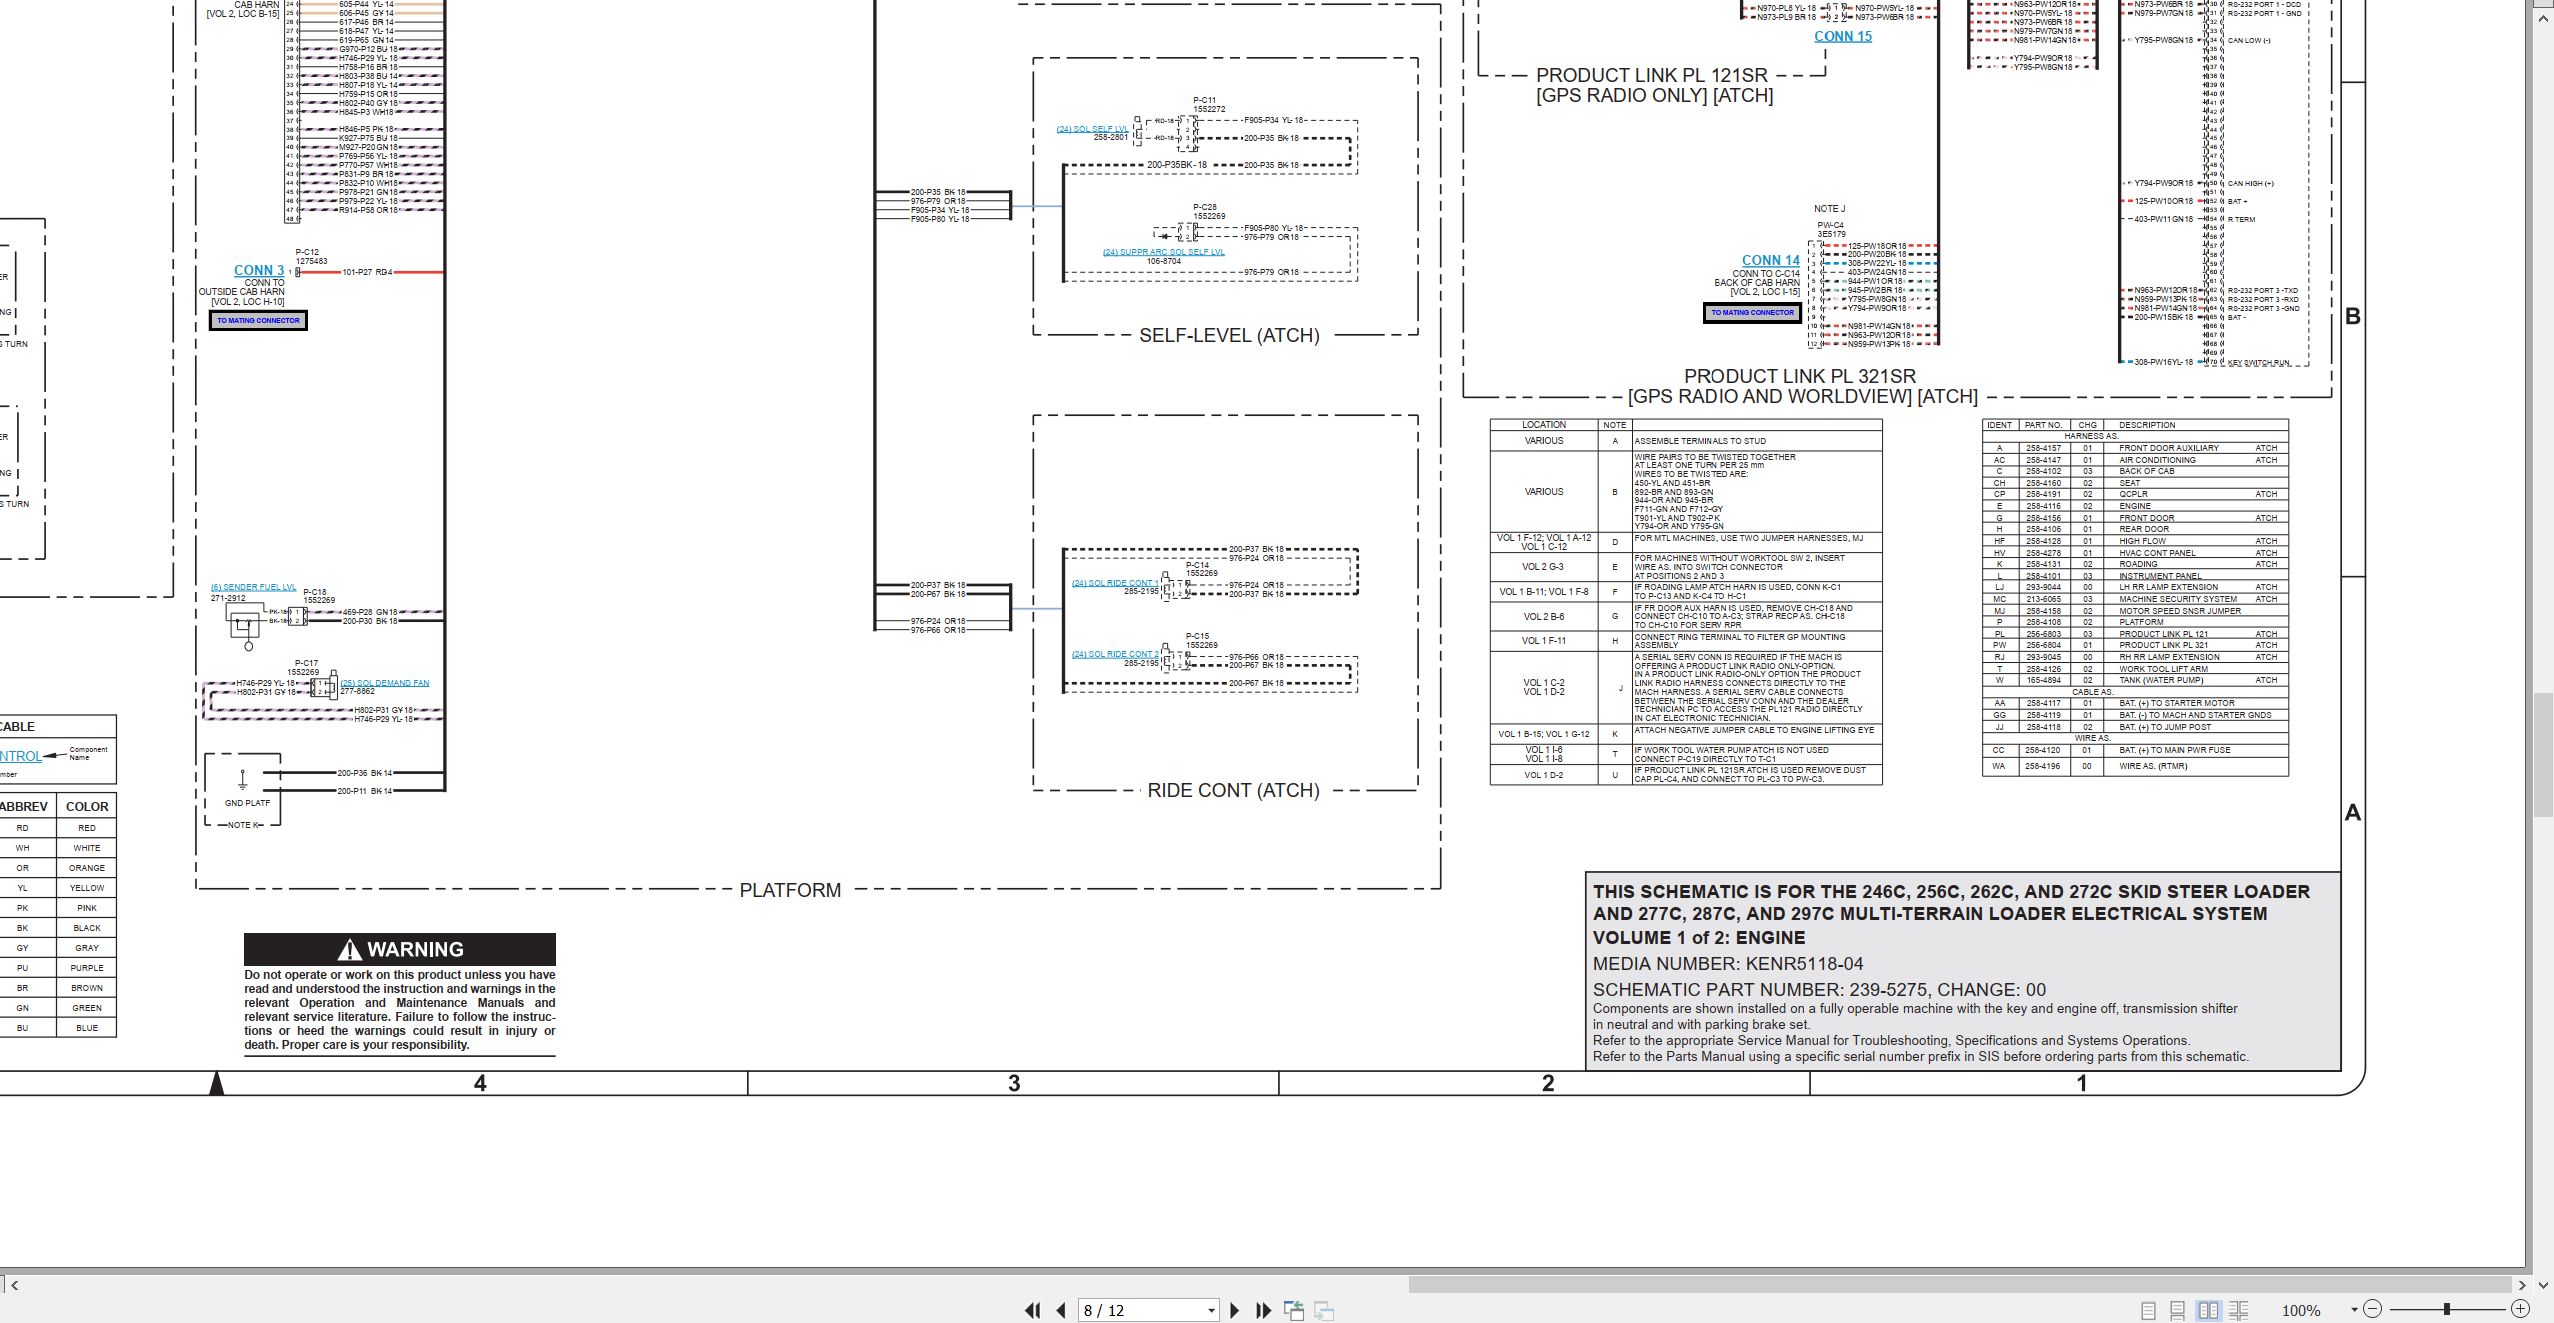Click PRODUCT LINK PL 121SR heading
Image resolution: width=2554 pixels, height=1323 pixels.
point(1652,75)
